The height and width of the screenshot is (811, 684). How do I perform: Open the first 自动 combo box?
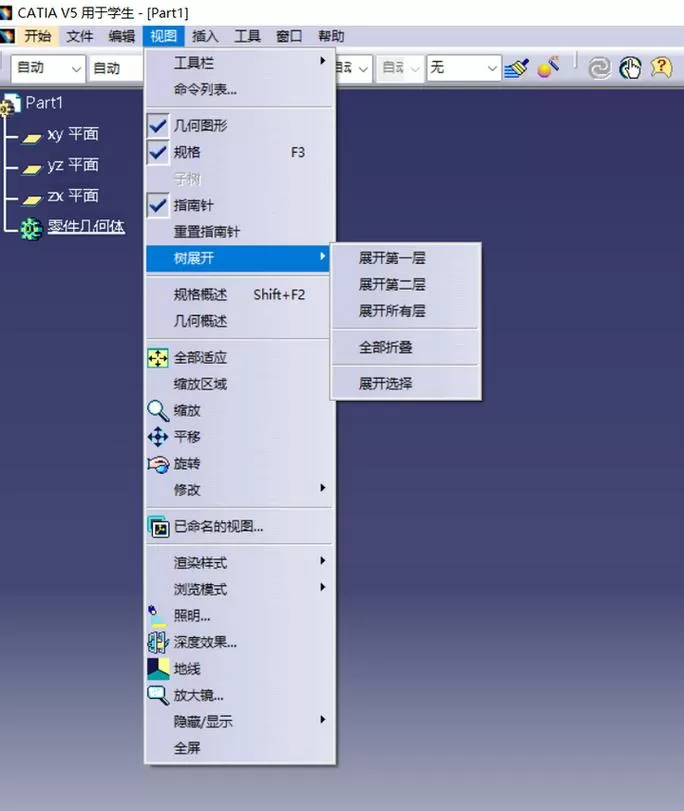(48, 68)
